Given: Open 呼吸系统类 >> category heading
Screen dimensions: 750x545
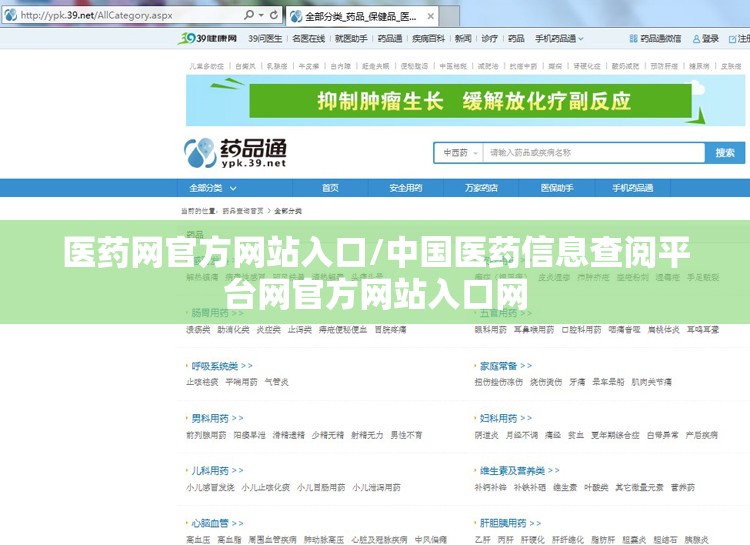Looking at the screenshot, I should 222,366.
